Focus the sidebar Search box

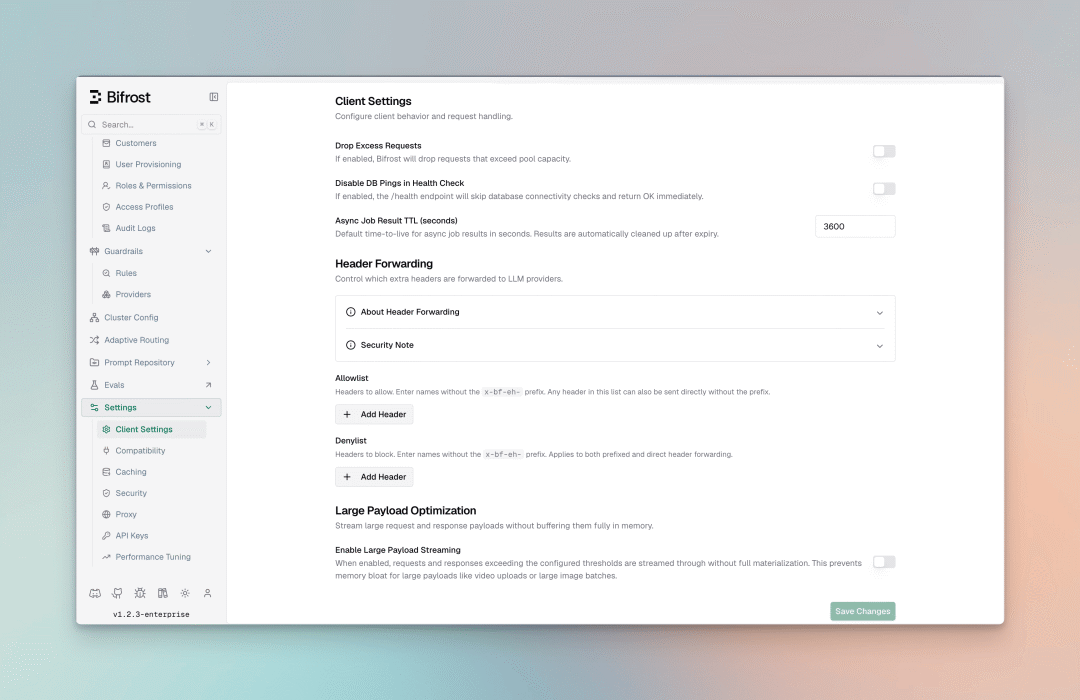(151, 125)
